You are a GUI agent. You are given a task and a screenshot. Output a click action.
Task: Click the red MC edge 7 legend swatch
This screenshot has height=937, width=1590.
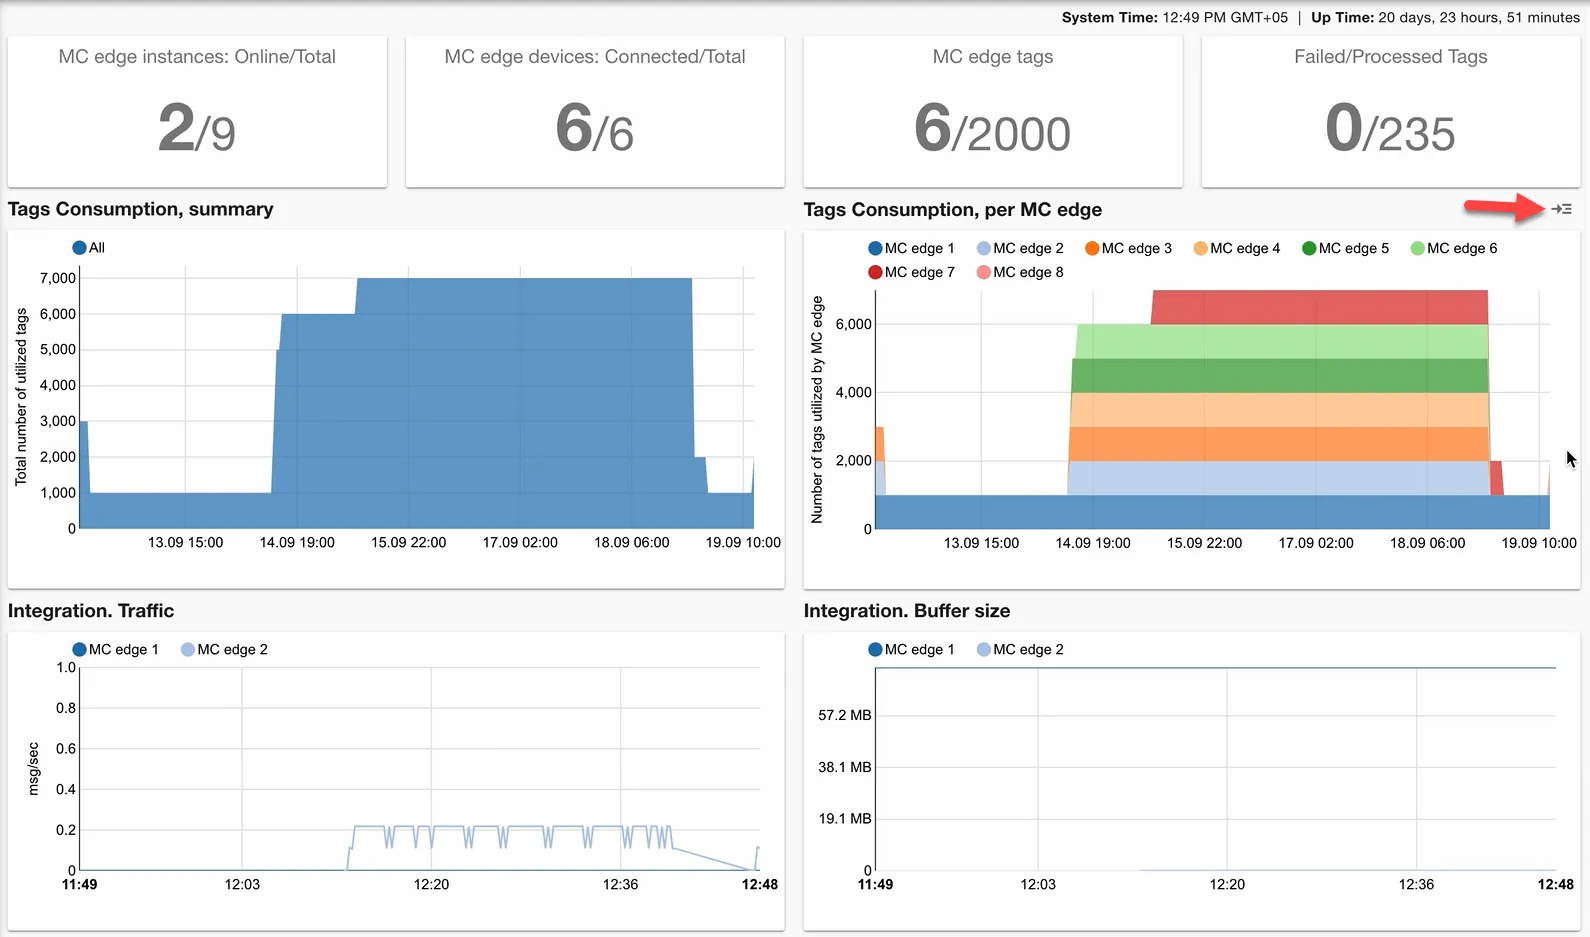point(875,272)
